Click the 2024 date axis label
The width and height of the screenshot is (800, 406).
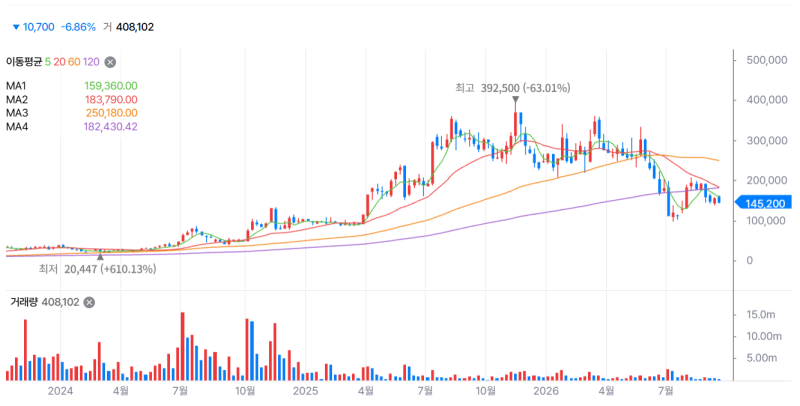(x=60, y=391)
